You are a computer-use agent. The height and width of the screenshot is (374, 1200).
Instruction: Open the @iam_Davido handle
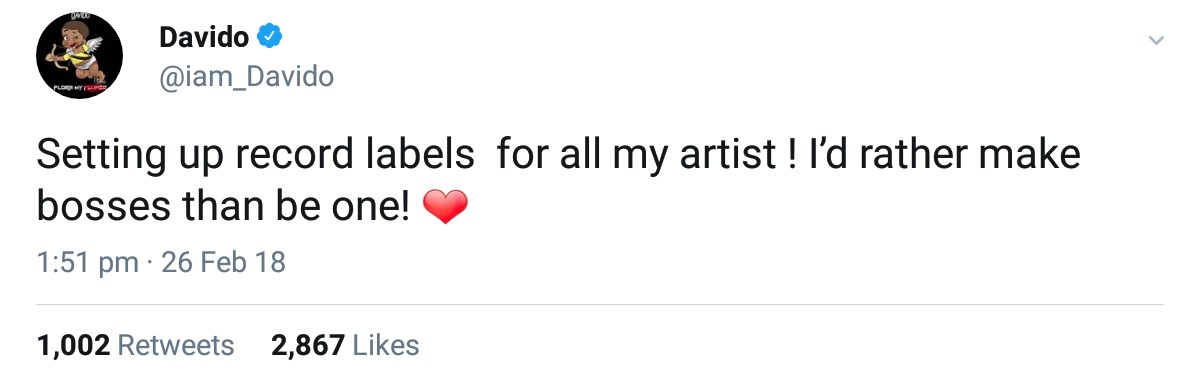(x=246, y=77)
